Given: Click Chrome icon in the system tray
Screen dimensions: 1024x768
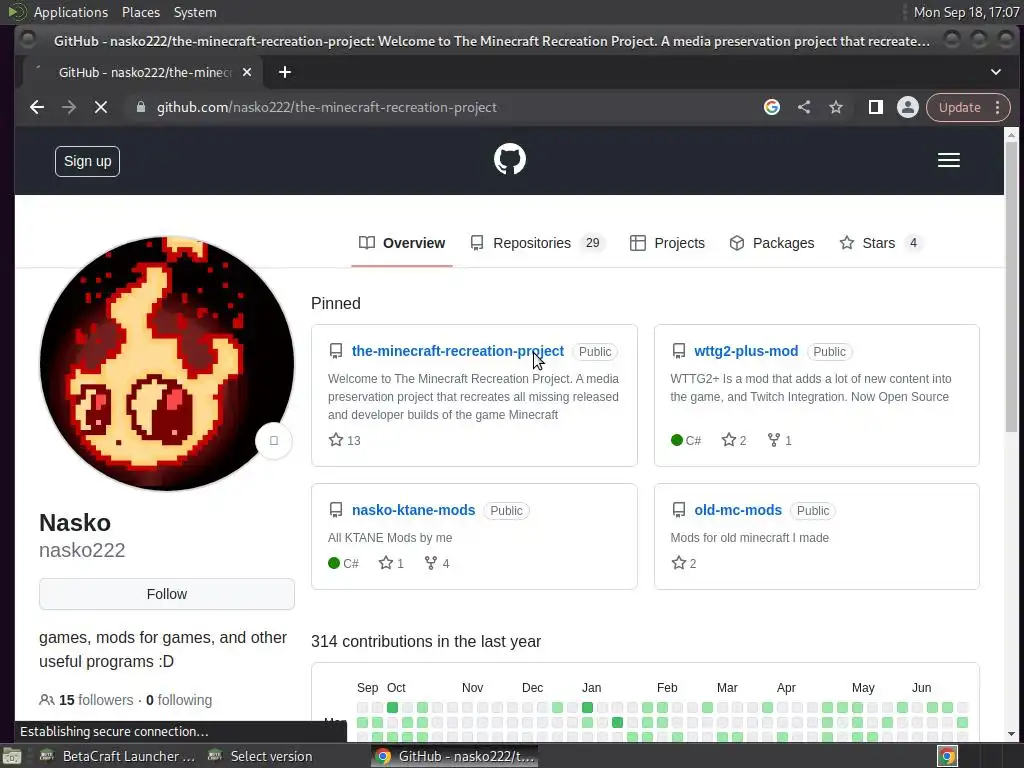Looking at the screenshot, I should (x=948, y=756).
